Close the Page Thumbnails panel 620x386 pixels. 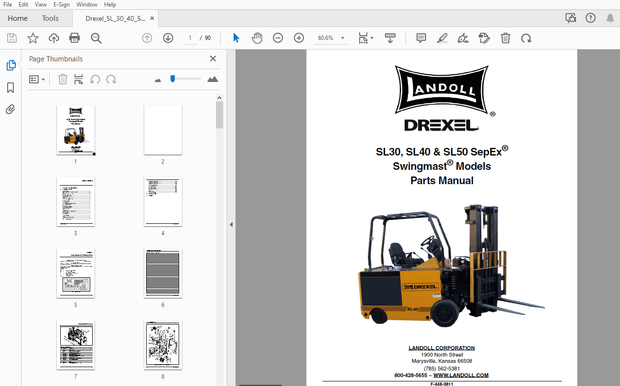click(213, 59)
